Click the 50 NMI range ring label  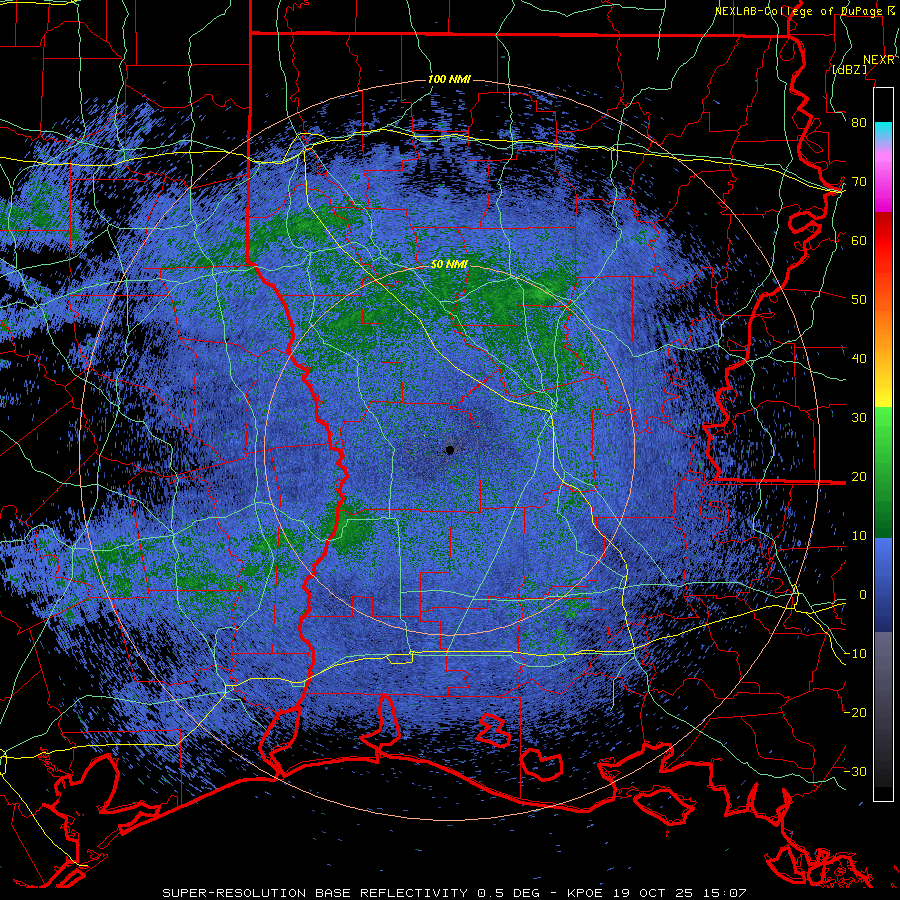pos(449,264)
